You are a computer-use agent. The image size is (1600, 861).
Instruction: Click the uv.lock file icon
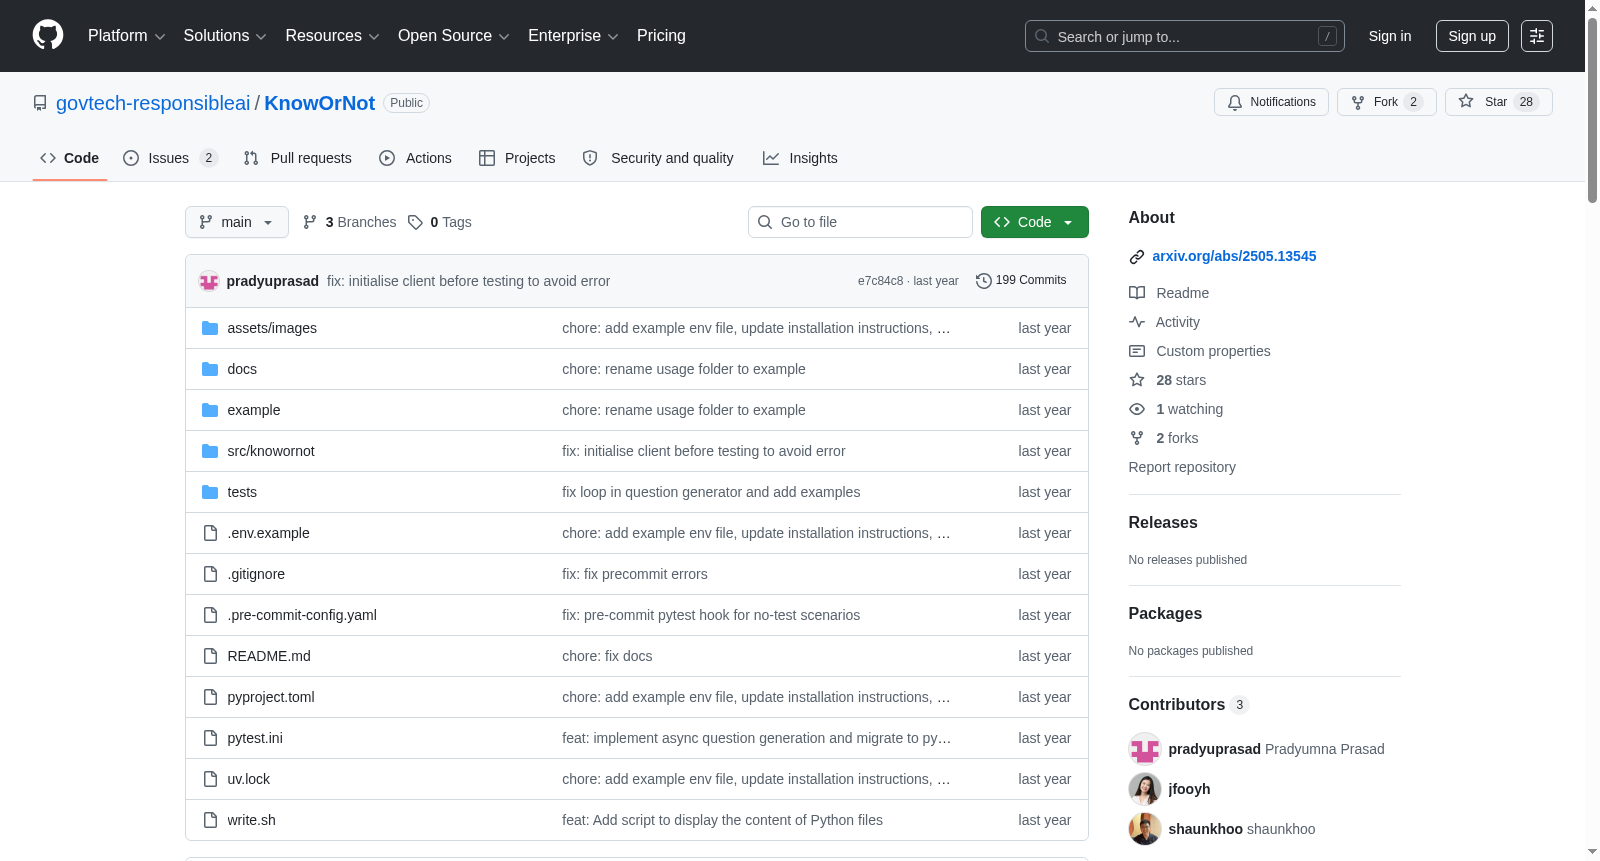point(210,779)
